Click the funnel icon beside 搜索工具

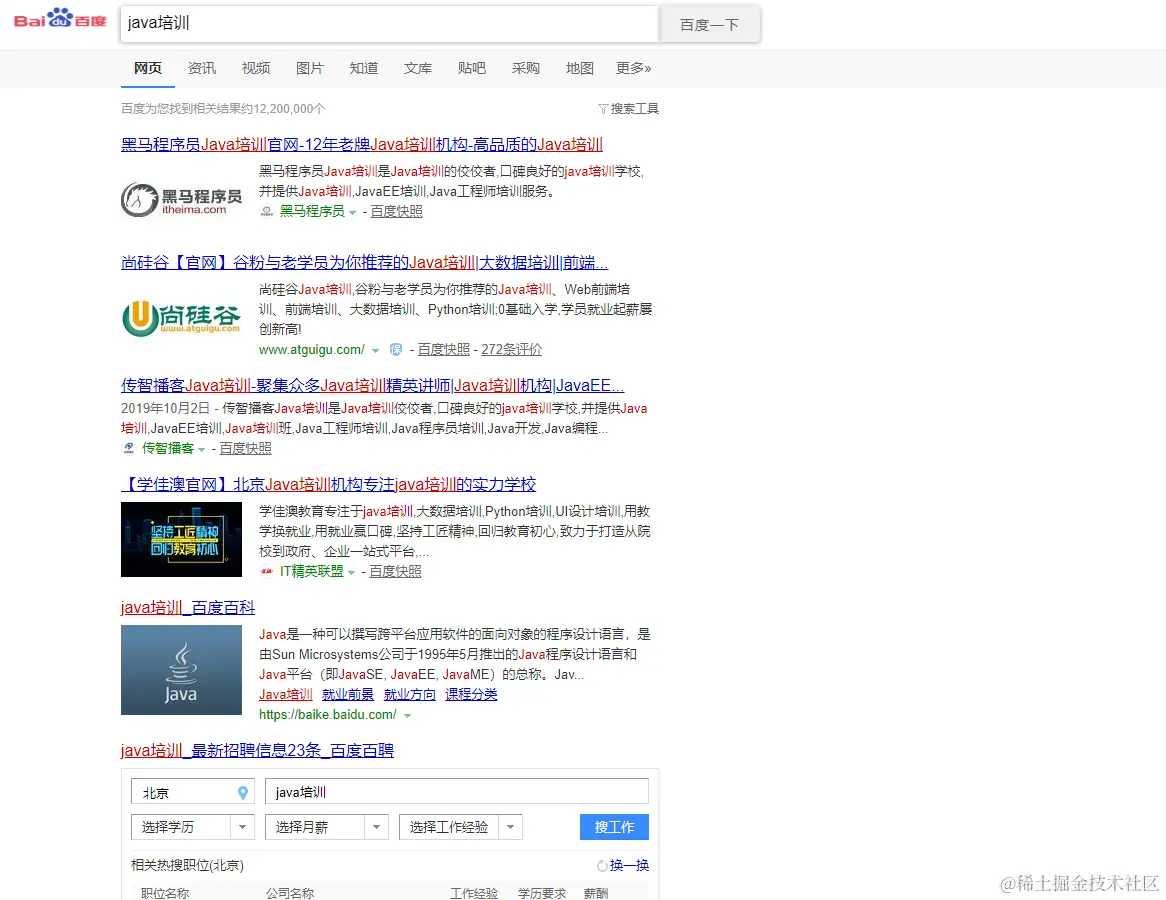coord(603,109)
